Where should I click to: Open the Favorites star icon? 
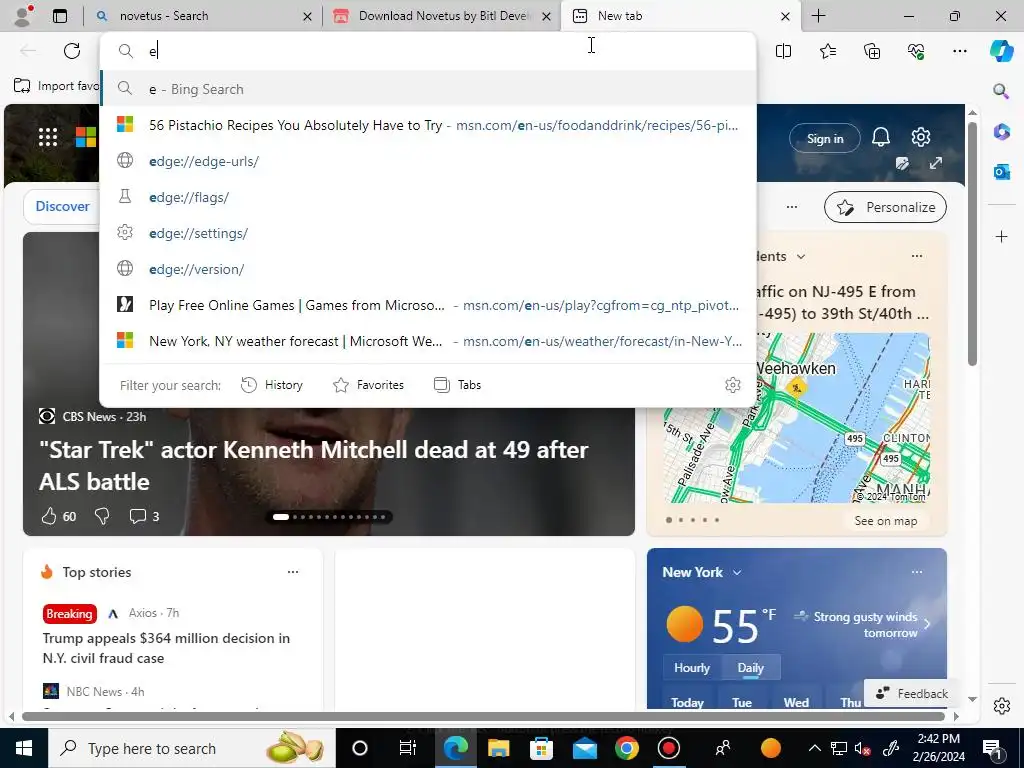[827, 51]
